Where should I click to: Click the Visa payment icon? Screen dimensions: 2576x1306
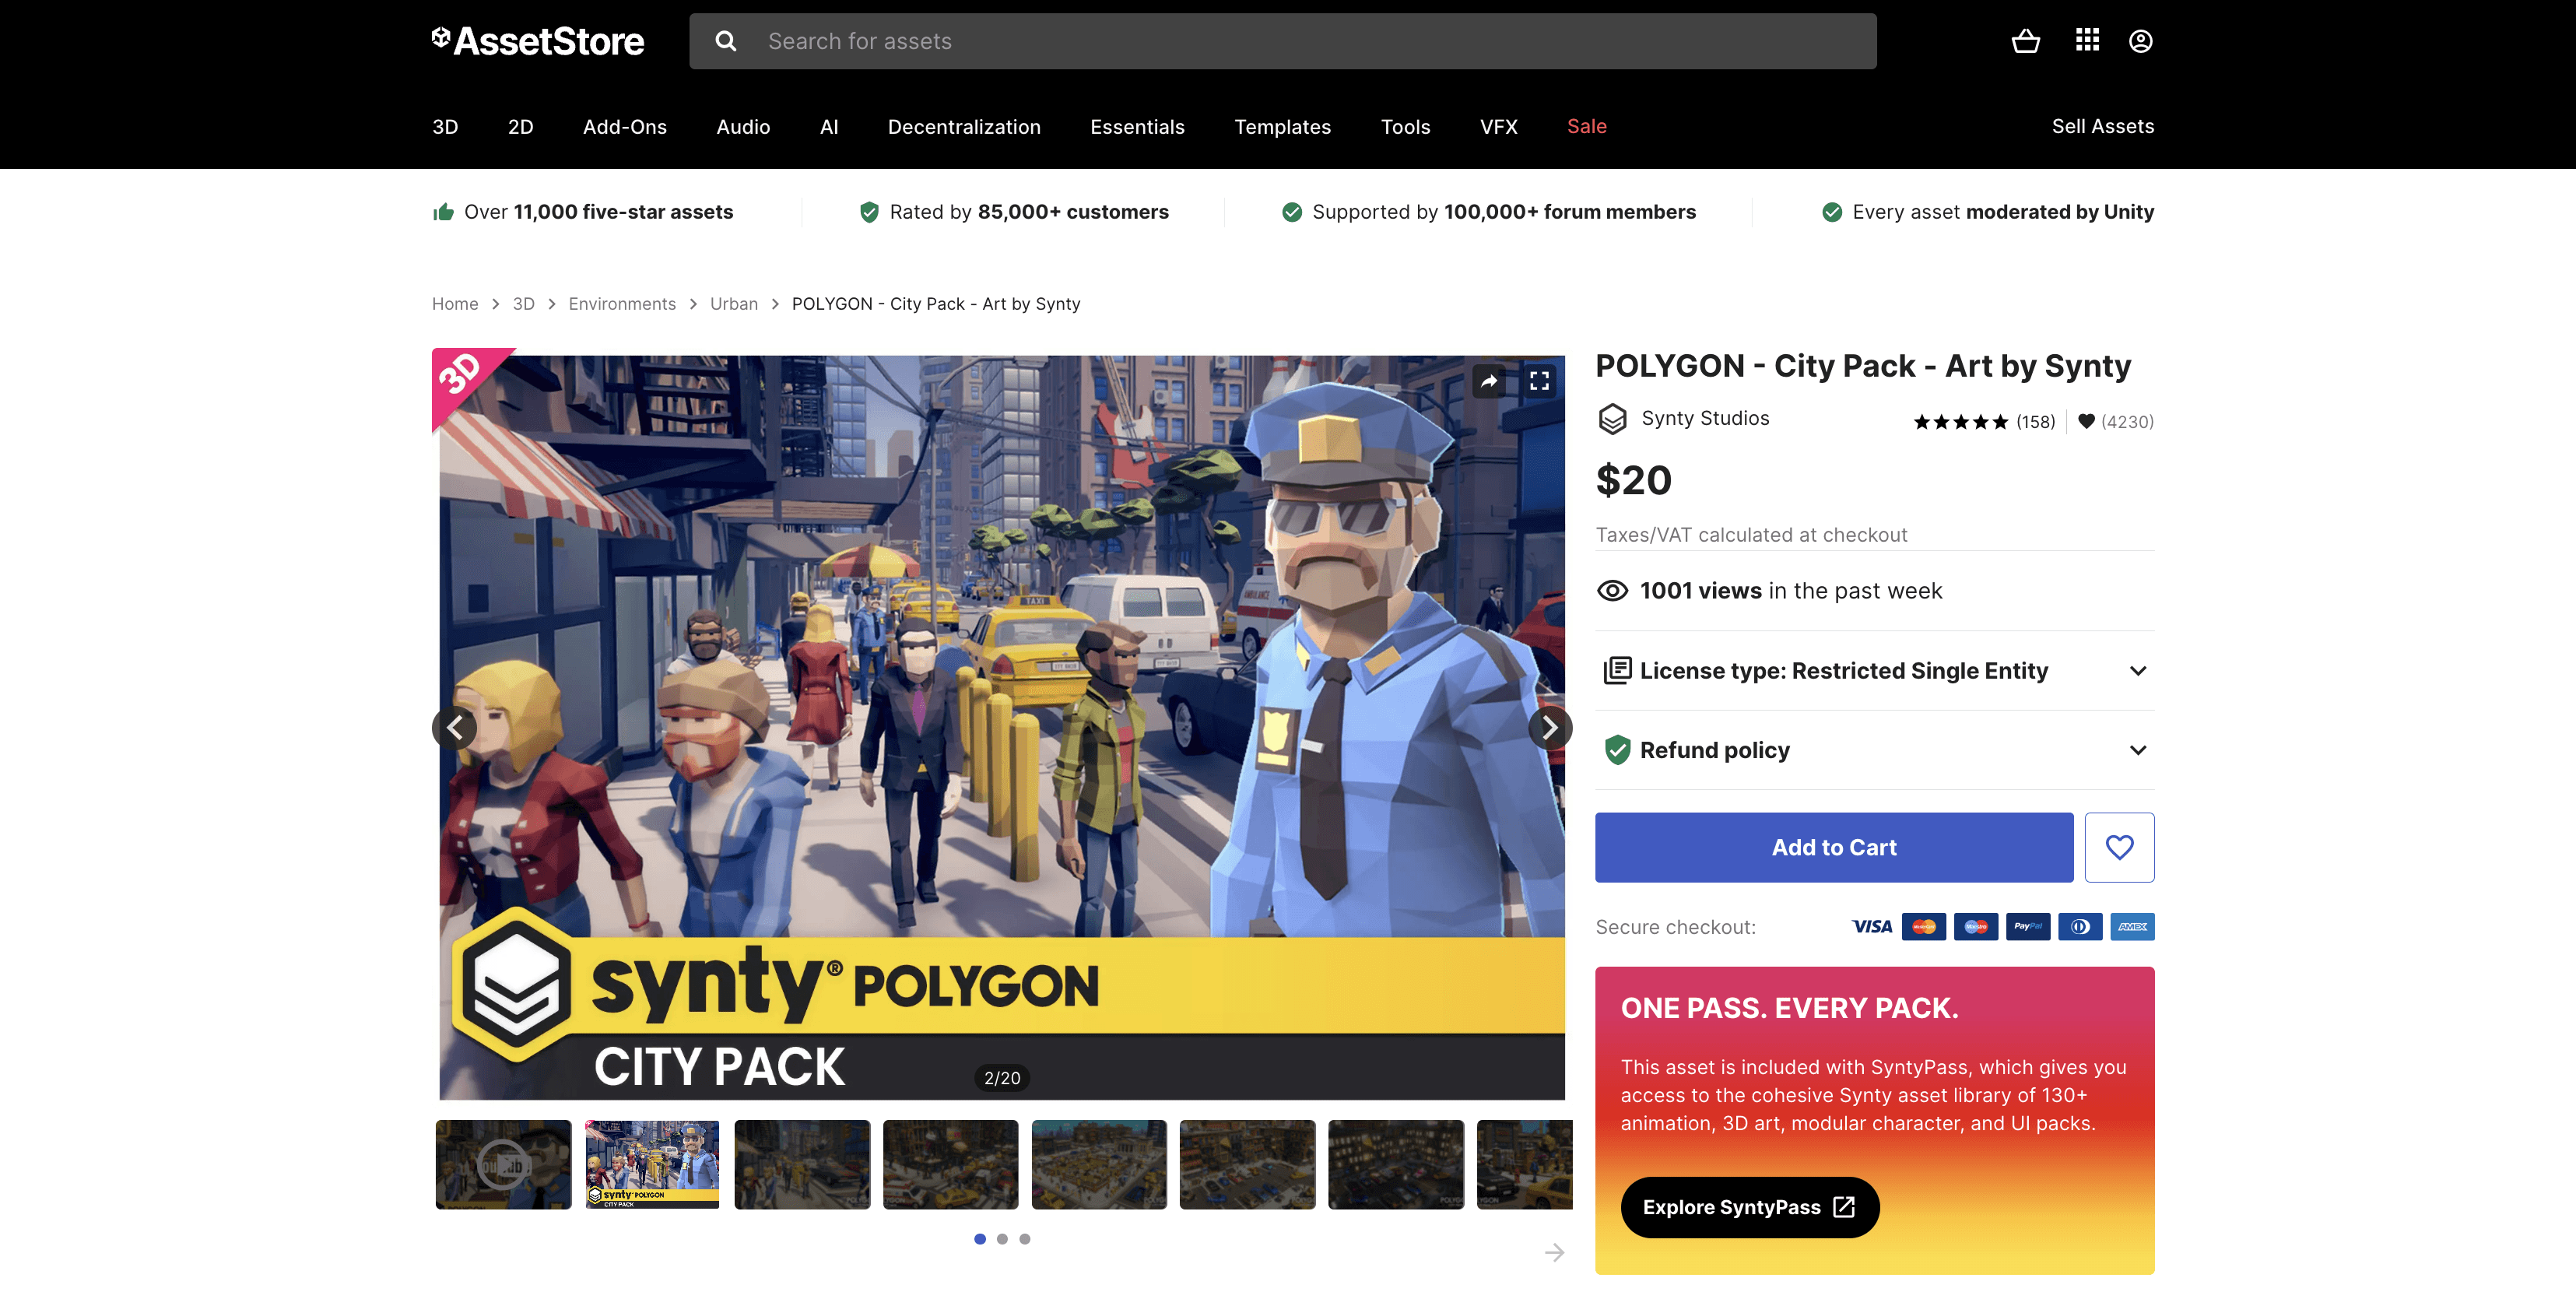[1871, 927]
